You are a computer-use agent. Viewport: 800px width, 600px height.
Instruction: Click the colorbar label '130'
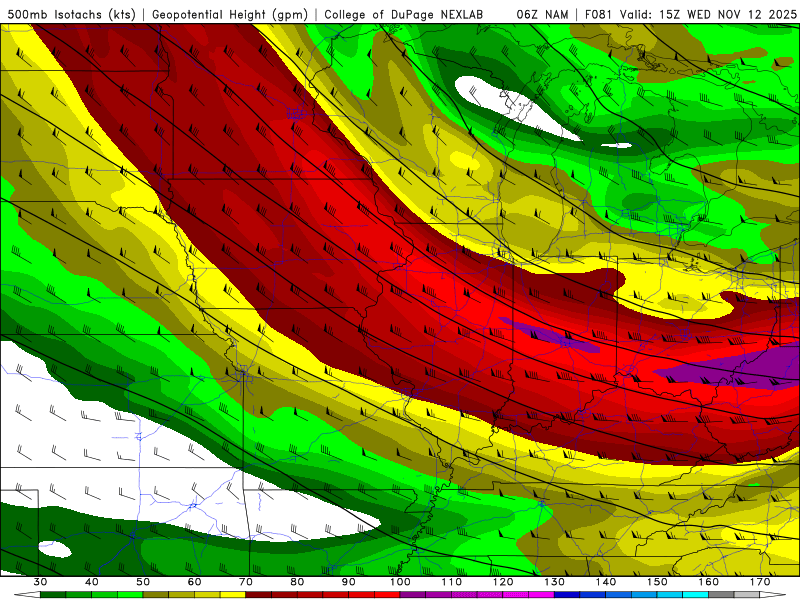coord(554,582)
